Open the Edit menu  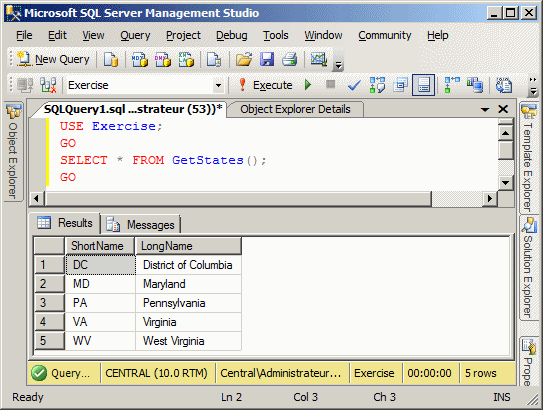tap(57, 35)
